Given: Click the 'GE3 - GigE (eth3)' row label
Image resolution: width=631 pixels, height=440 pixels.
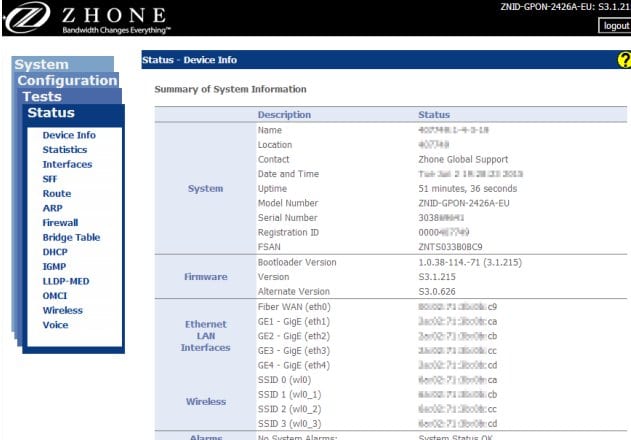Looking at the screenshot, I should point(294,351).
